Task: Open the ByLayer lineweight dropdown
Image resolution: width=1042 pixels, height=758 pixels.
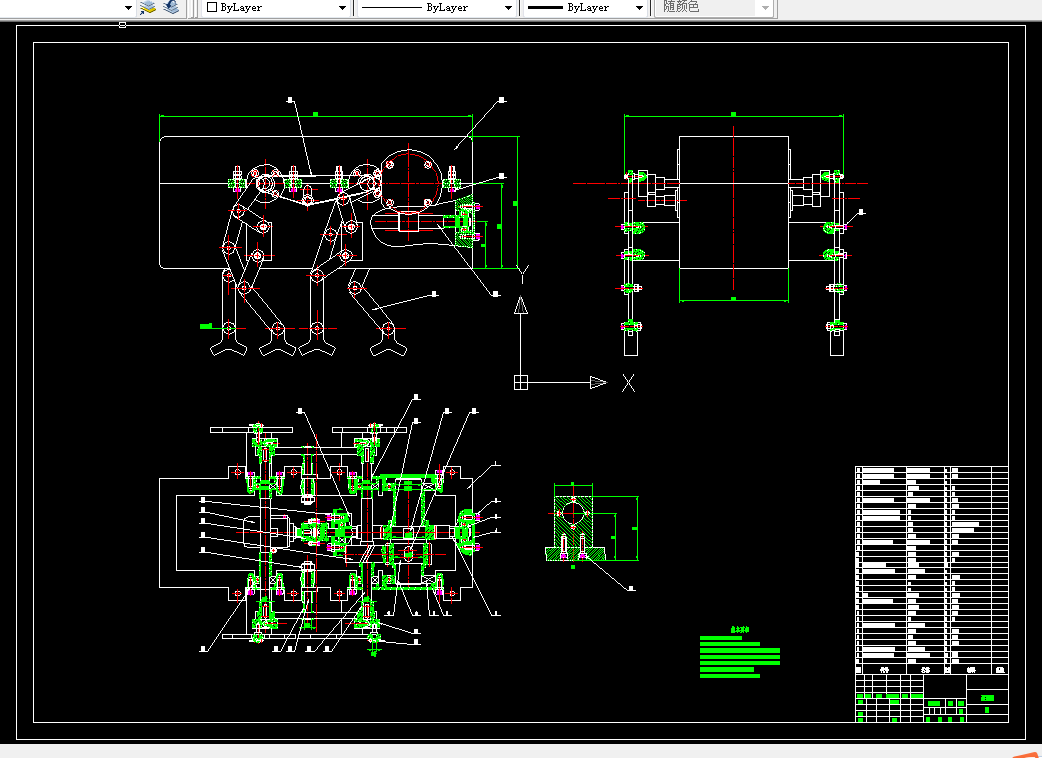Action: coord(586,8)
